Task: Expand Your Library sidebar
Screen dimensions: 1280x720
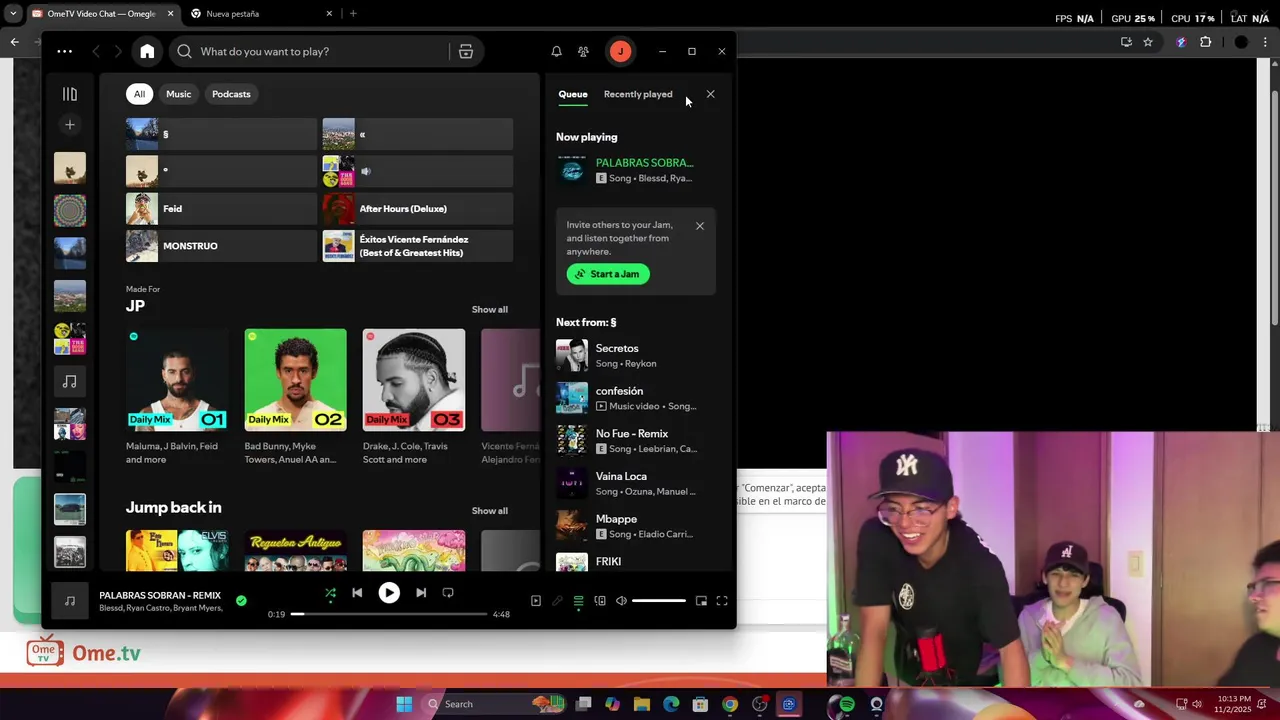Action: 70,94
